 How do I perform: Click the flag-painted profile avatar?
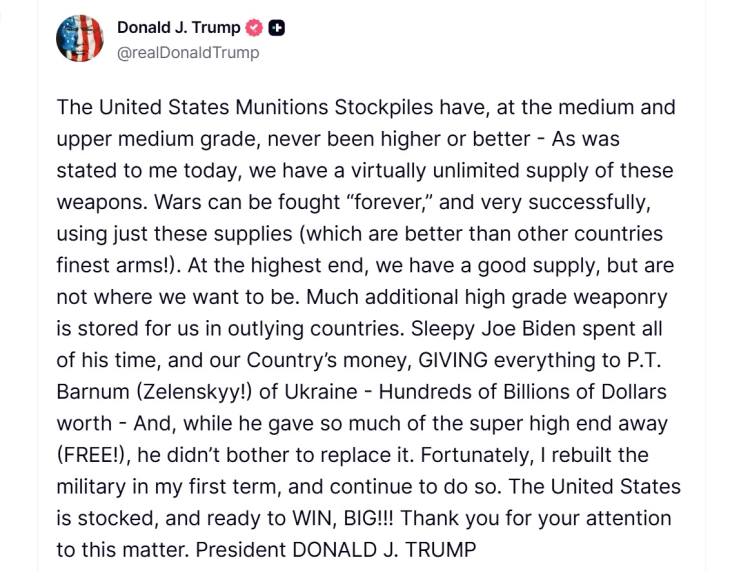click(80, 39)
